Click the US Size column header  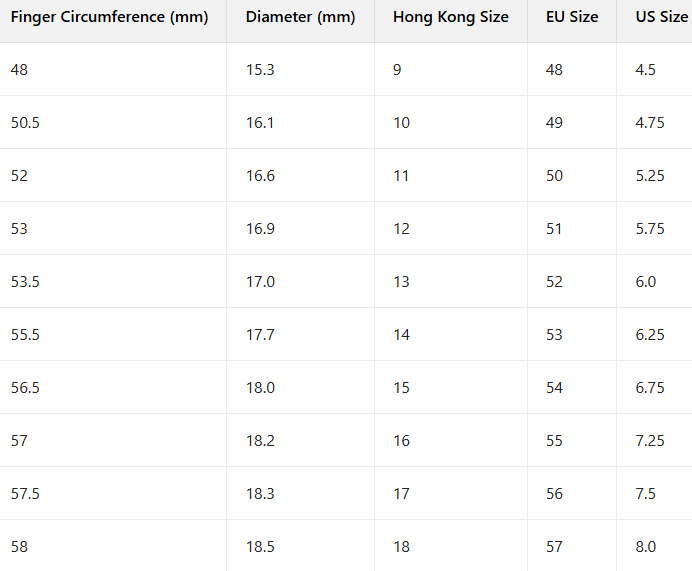pyautogui.click(x=661, y=17)
